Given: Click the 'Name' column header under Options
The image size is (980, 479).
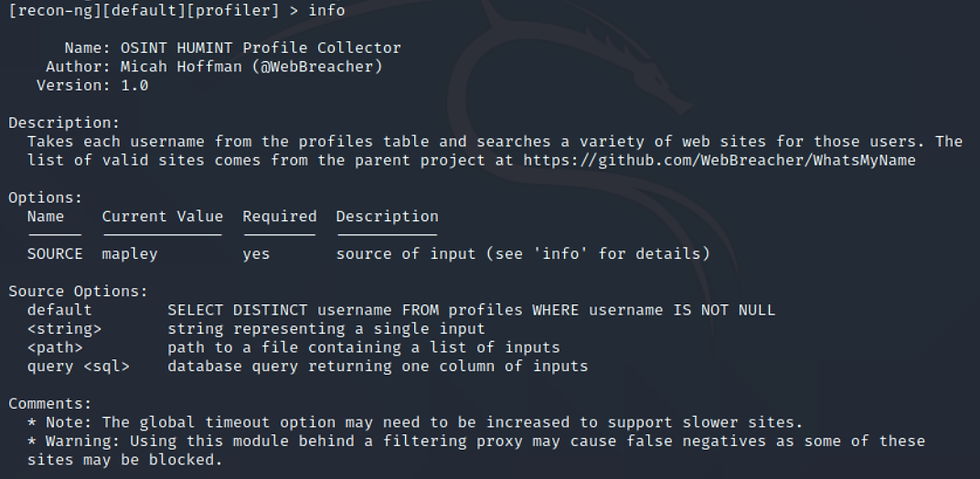Looking at the screenshot, I should coord(46,216).
